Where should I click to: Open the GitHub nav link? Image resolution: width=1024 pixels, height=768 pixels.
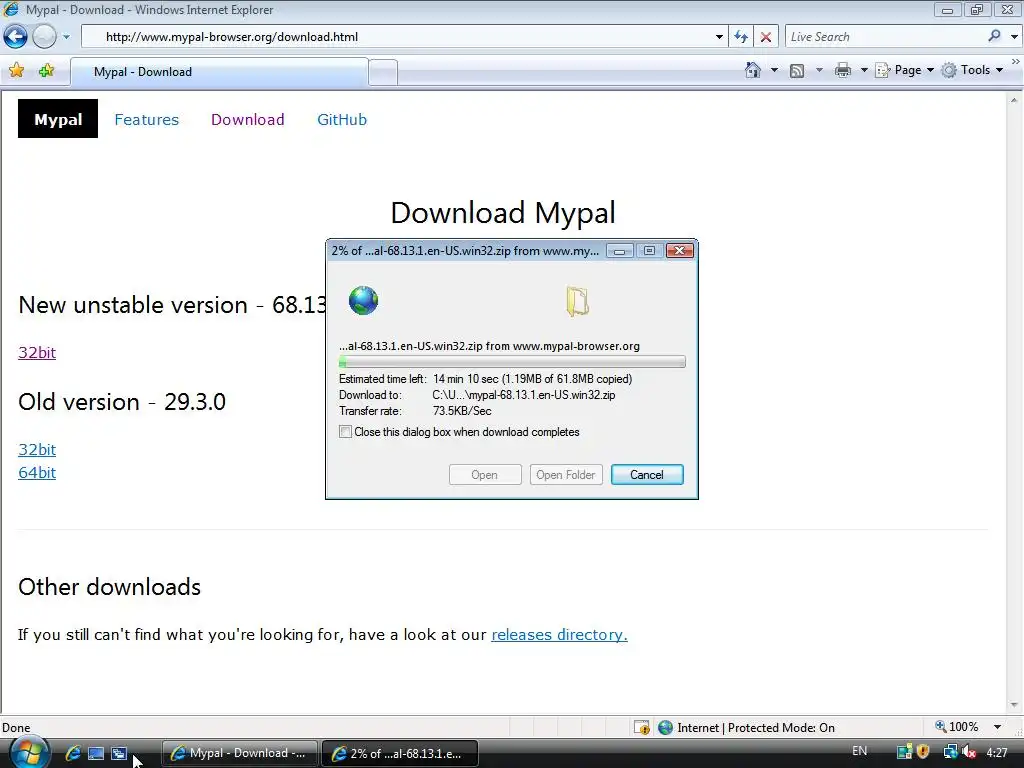click(x=342, y=120)
